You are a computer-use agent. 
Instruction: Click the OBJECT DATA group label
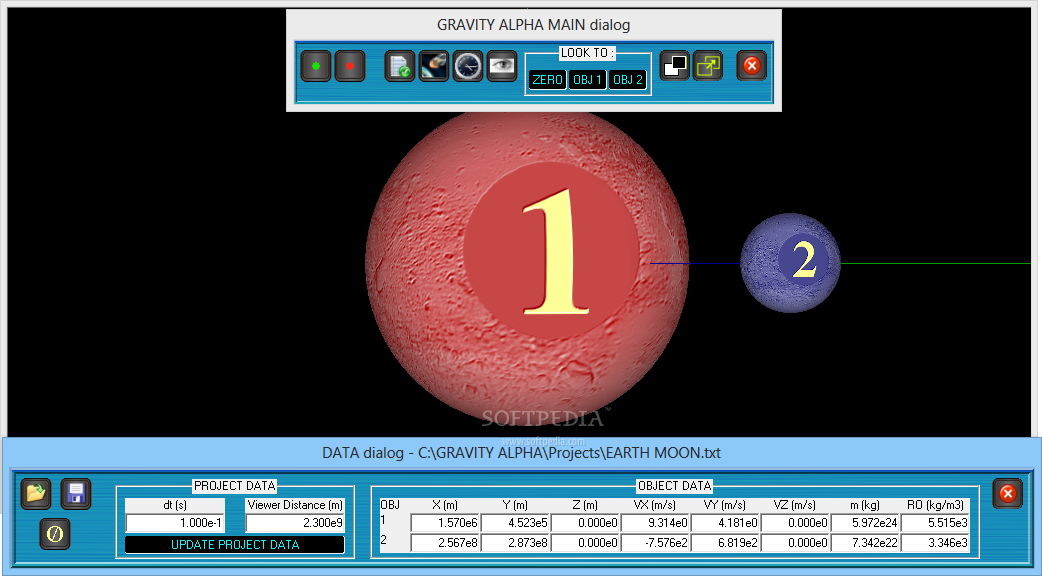point(675,486)
